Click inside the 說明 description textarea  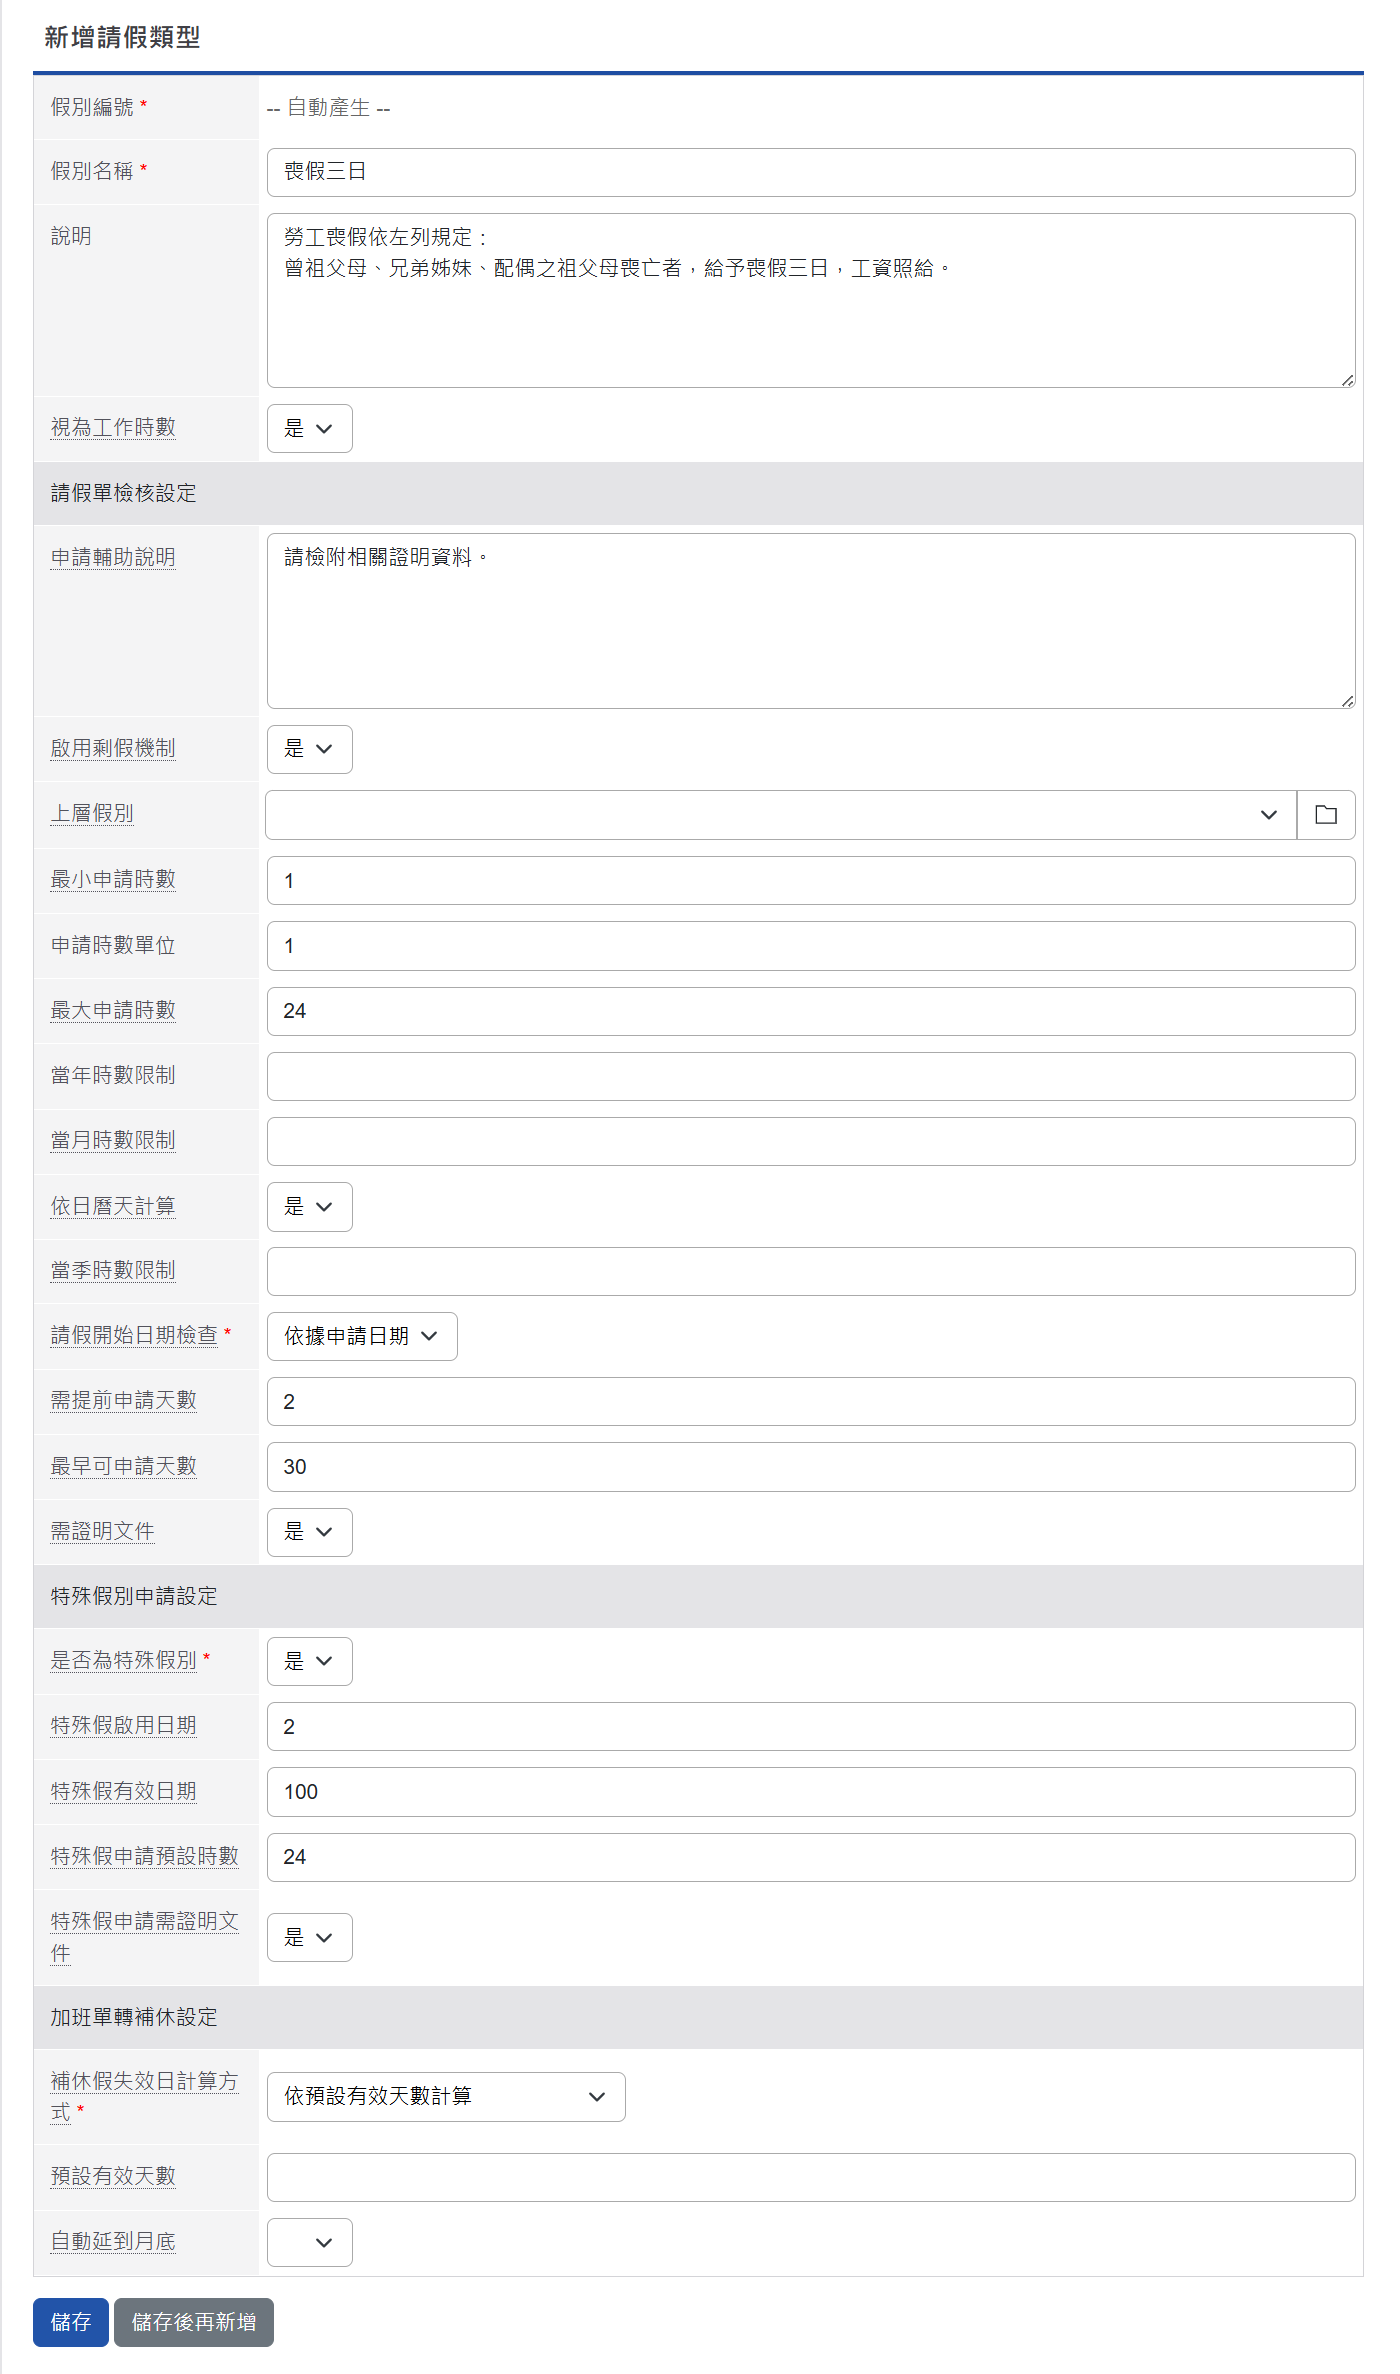[810, 298]
